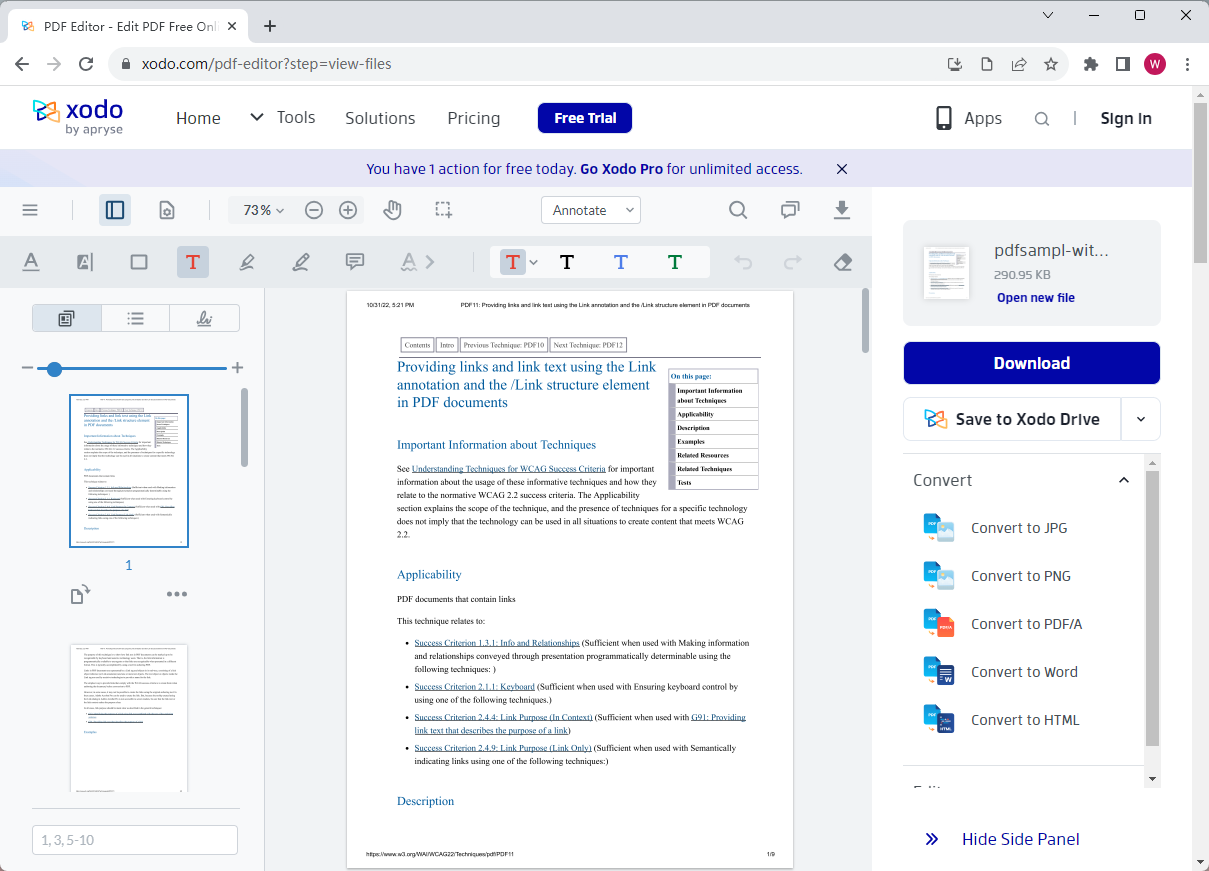Image resolution: width=1209 pixels, height=871 pixels.
Task: Click the zoom in (plus) button
Action: (348, 210)
